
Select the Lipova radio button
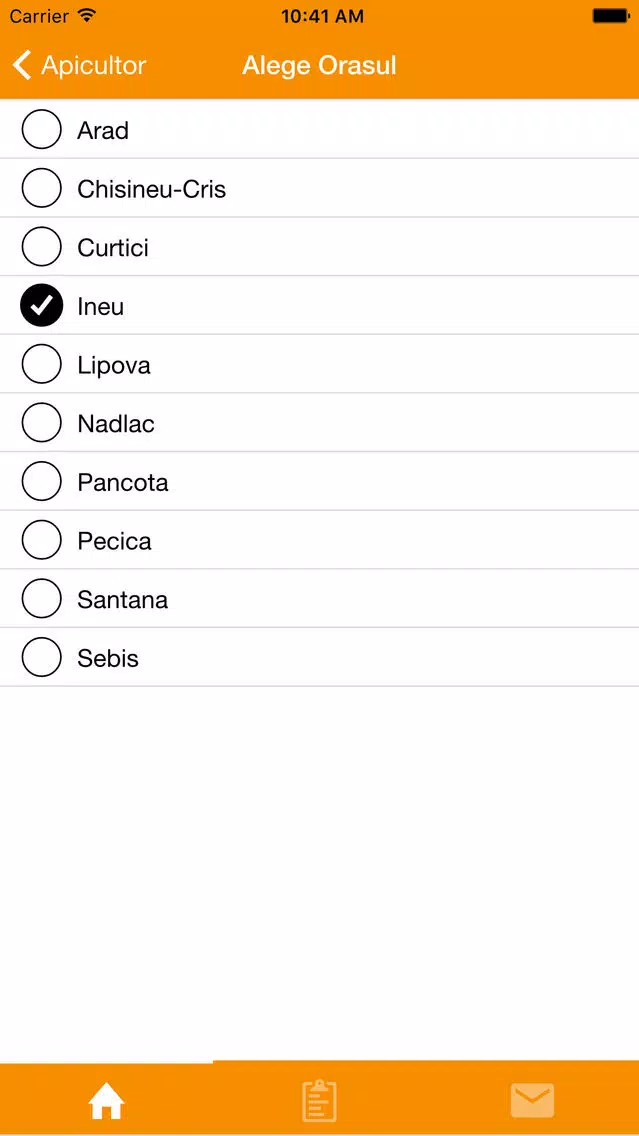click(x=41, y=364)
